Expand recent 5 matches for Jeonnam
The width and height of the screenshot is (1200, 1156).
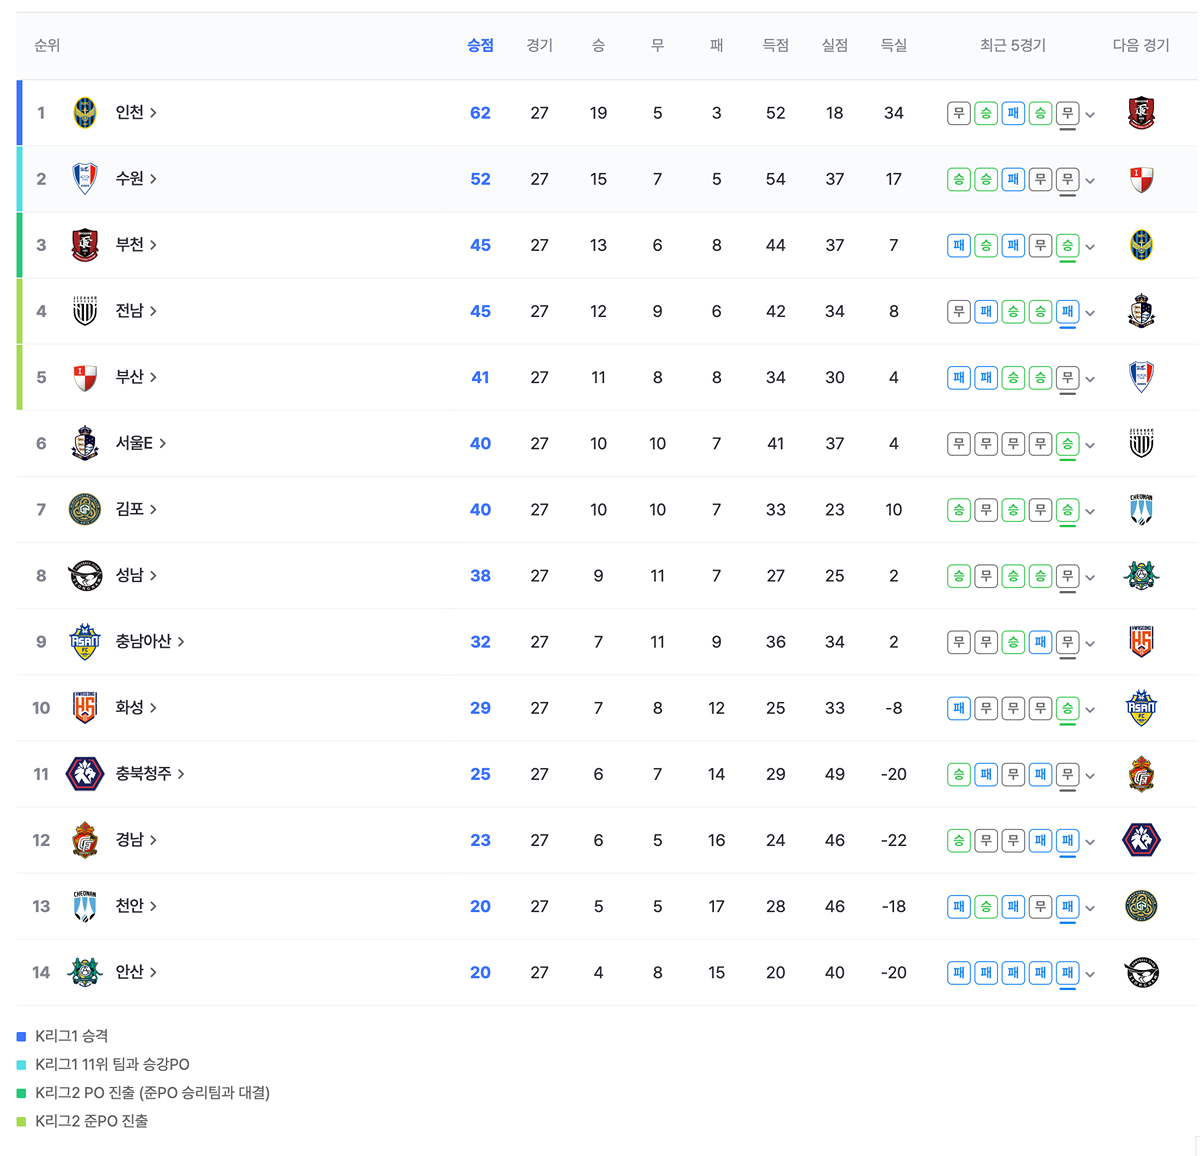coord(1090,312)
